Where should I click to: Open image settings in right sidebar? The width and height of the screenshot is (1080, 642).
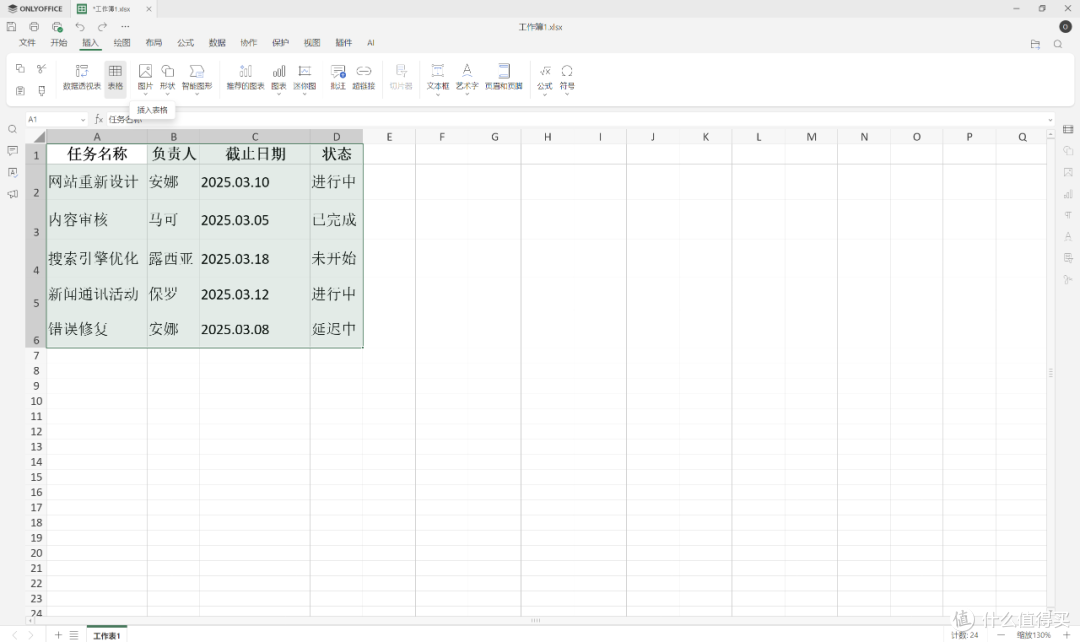click(x=1068, y=172)
